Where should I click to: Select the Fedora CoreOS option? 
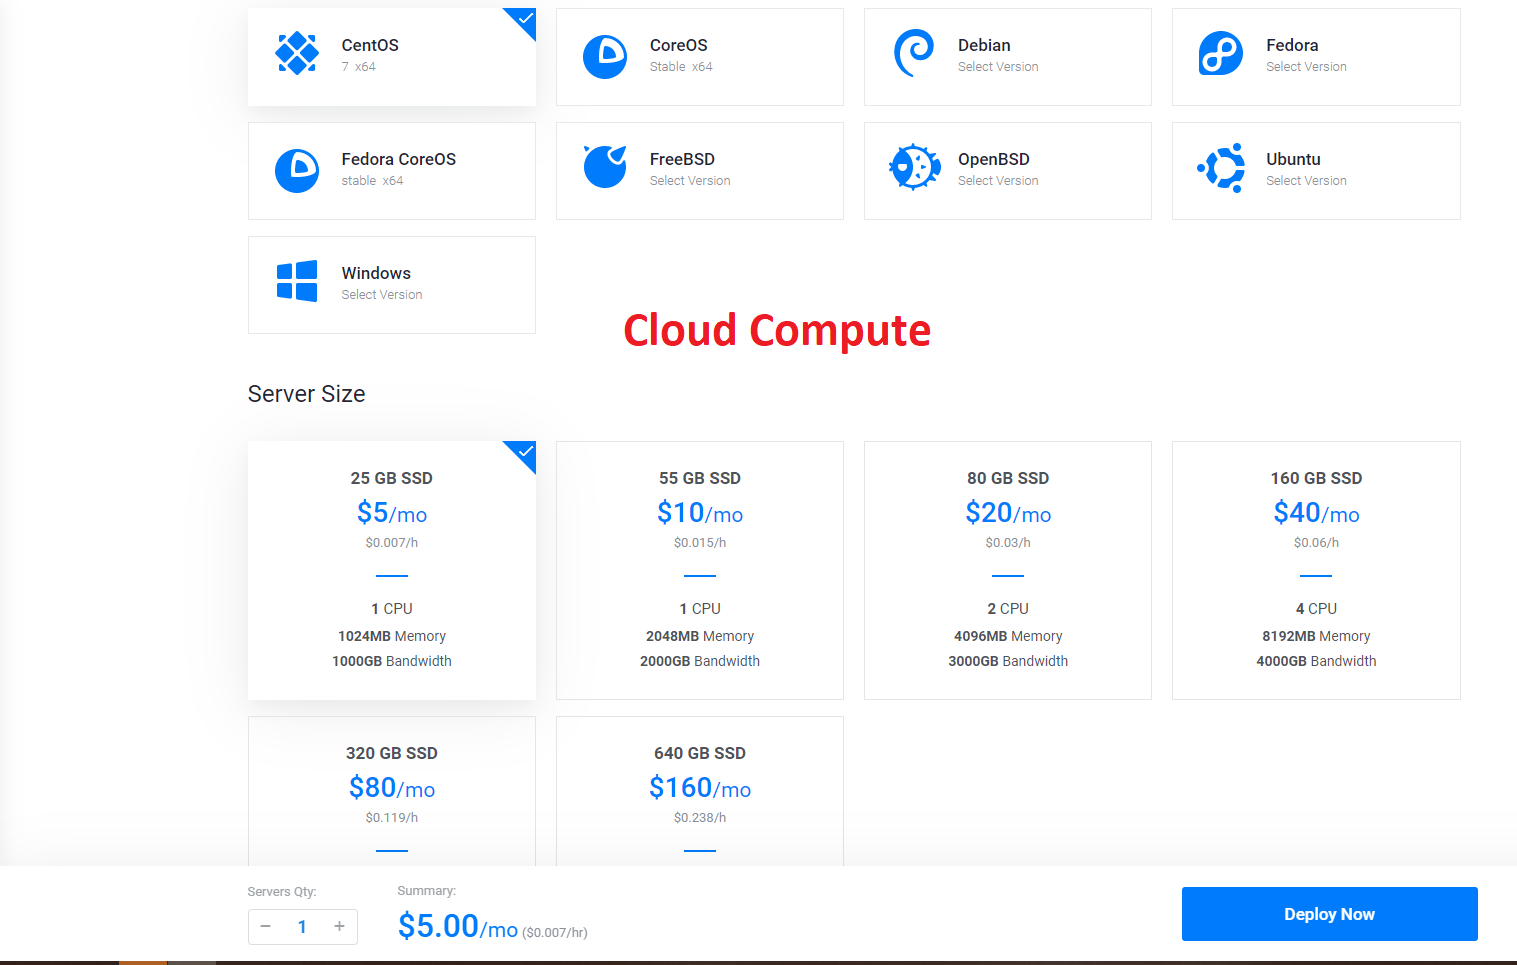coord(391,170)
